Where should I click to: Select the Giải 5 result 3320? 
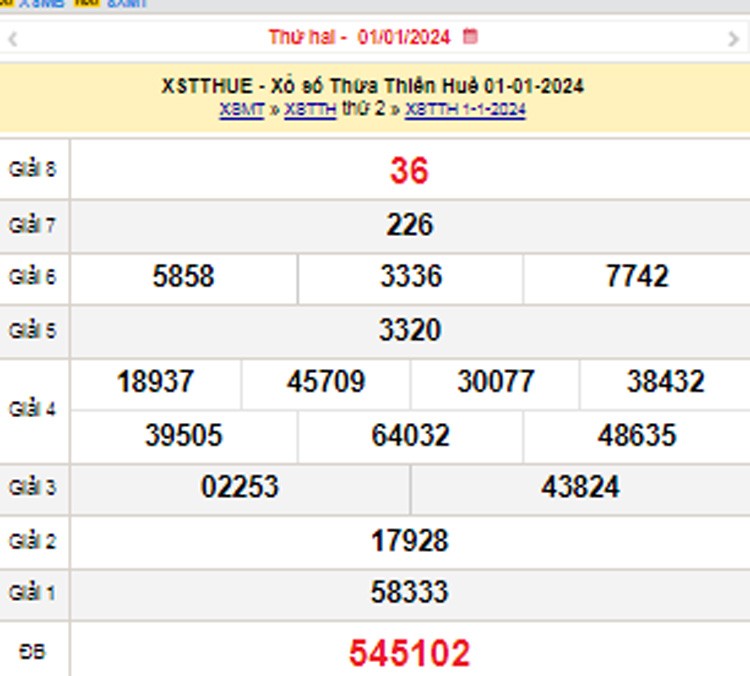tap(409, 330)
